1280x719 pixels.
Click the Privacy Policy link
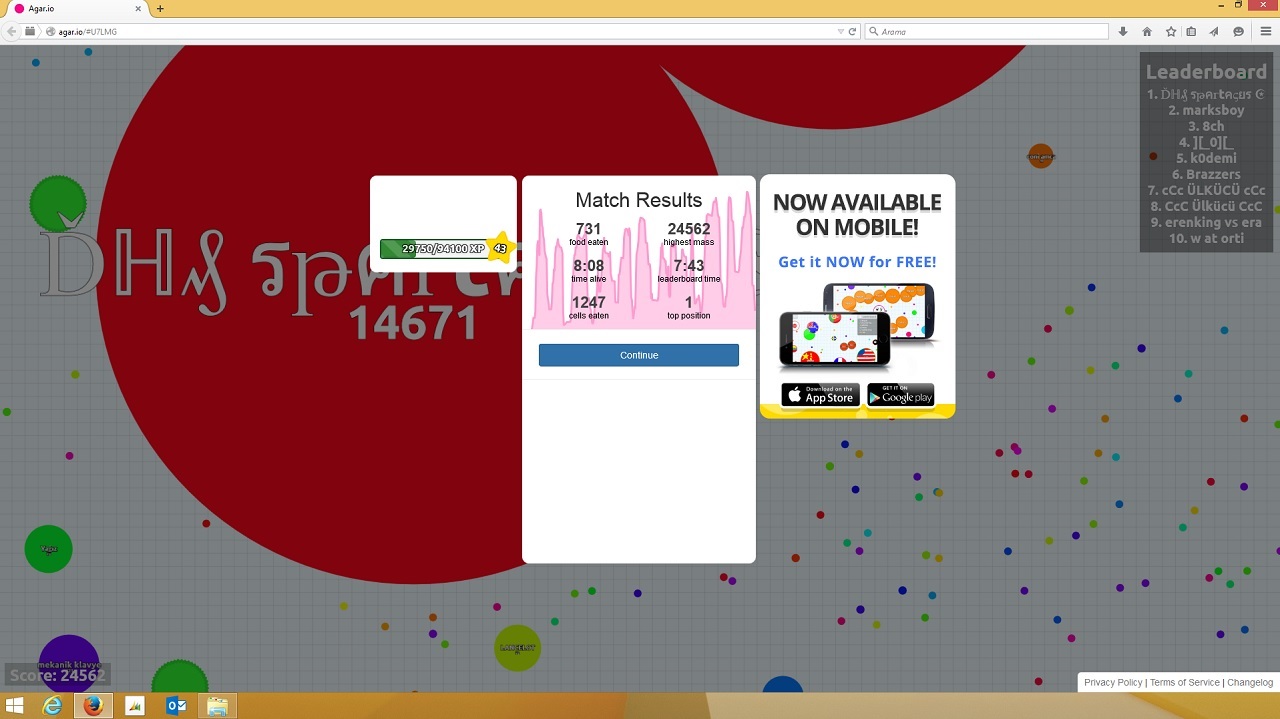coord(1113,682)
